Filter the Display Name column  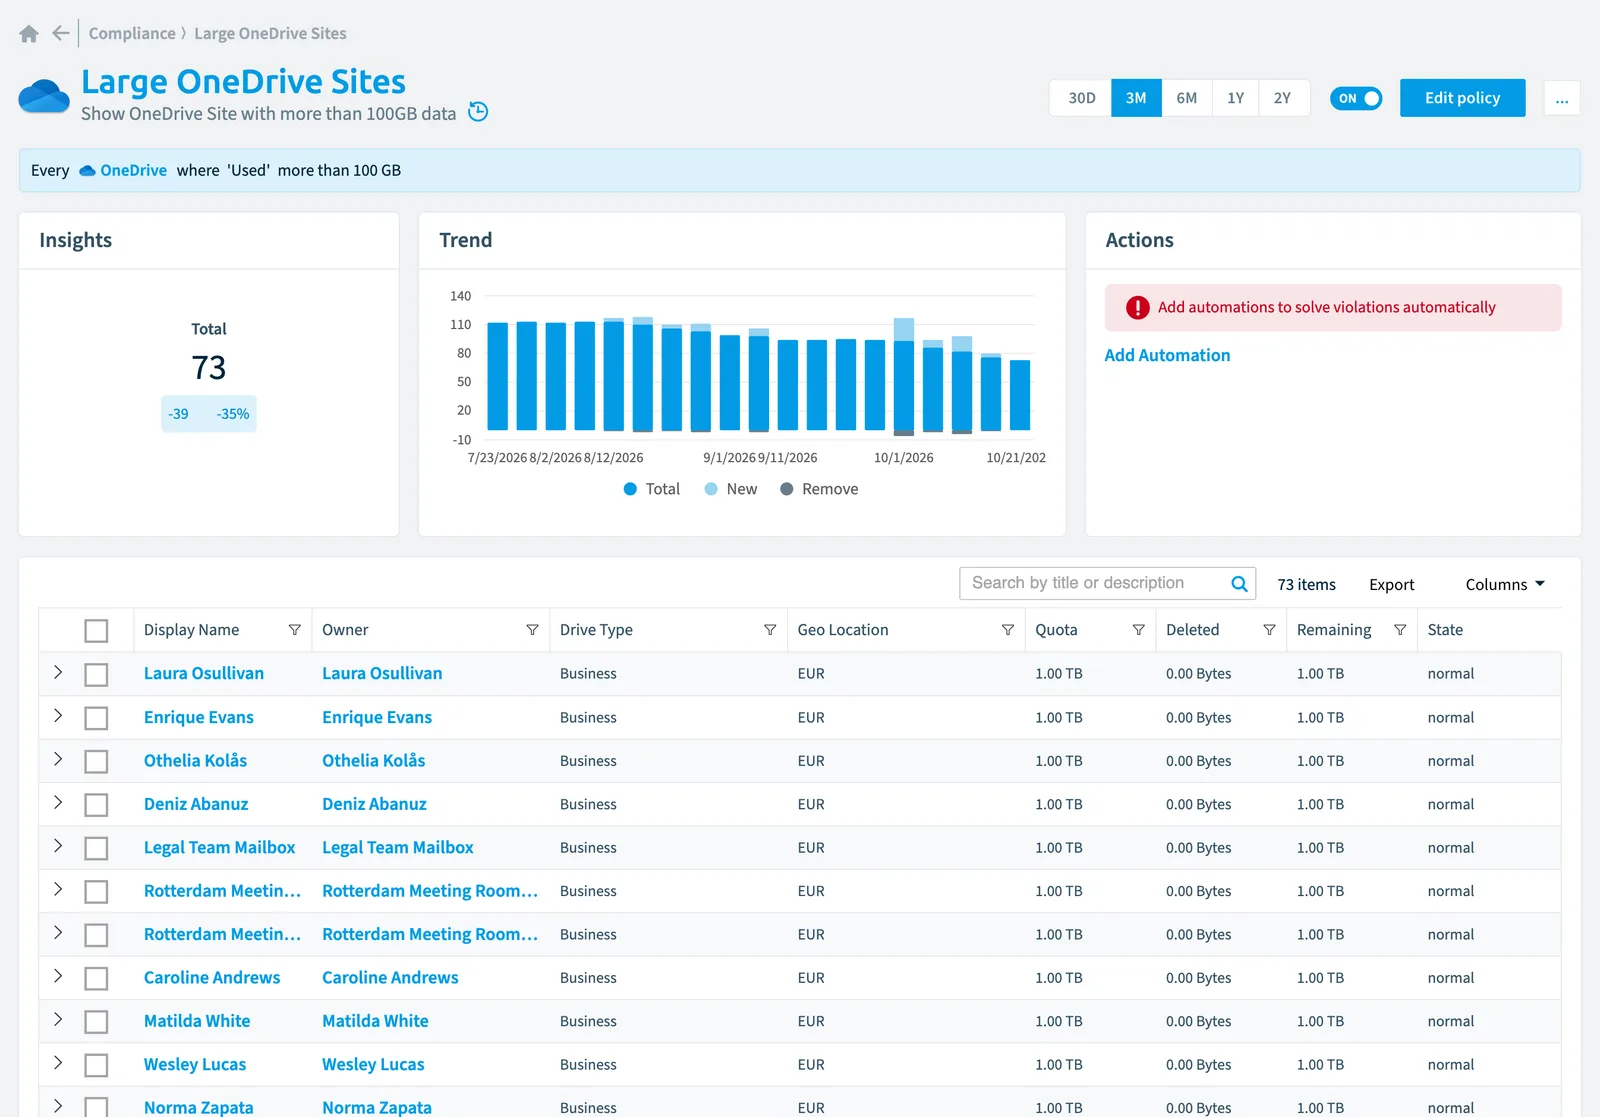click(x=295, y=630)
